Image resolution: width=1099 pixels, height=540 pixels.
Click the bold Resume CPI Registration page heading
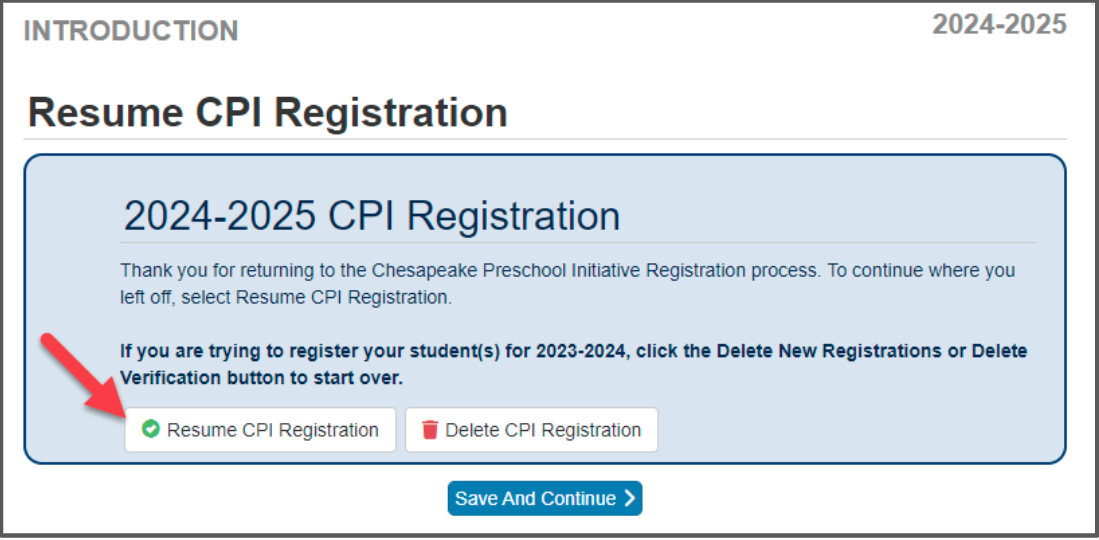tap(267, 113)
